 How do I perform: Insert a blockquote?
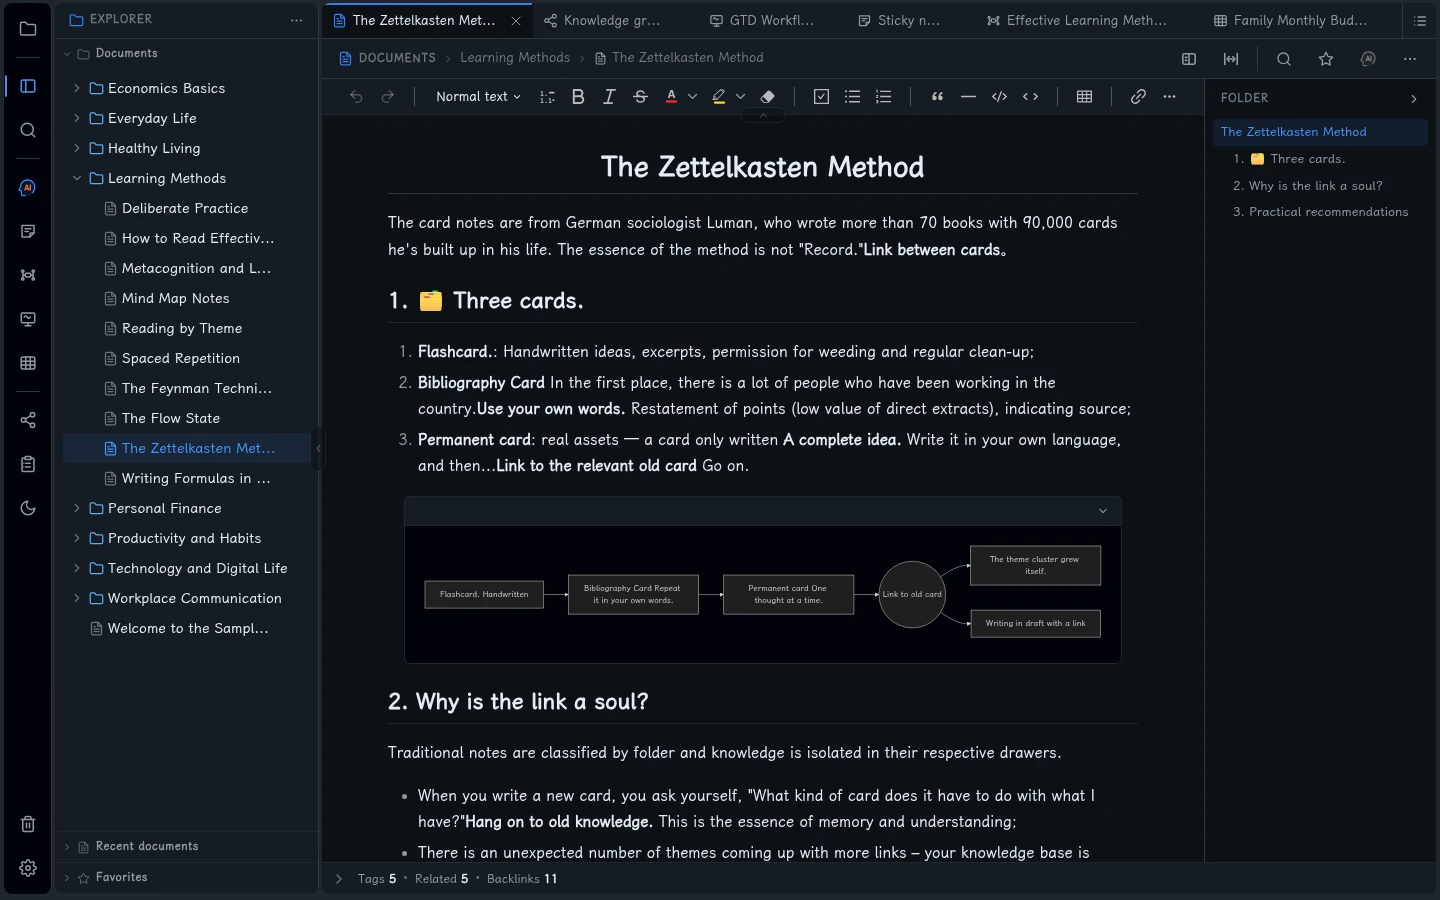pyautogui.click(x=937, y=97)
